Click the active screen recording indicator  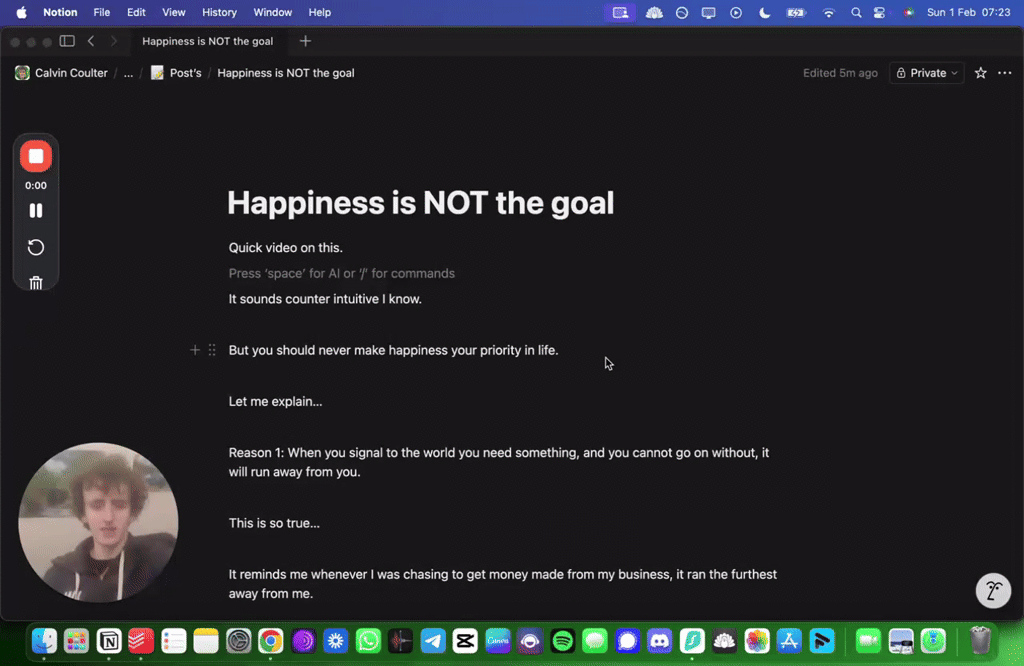coord(620,13)
